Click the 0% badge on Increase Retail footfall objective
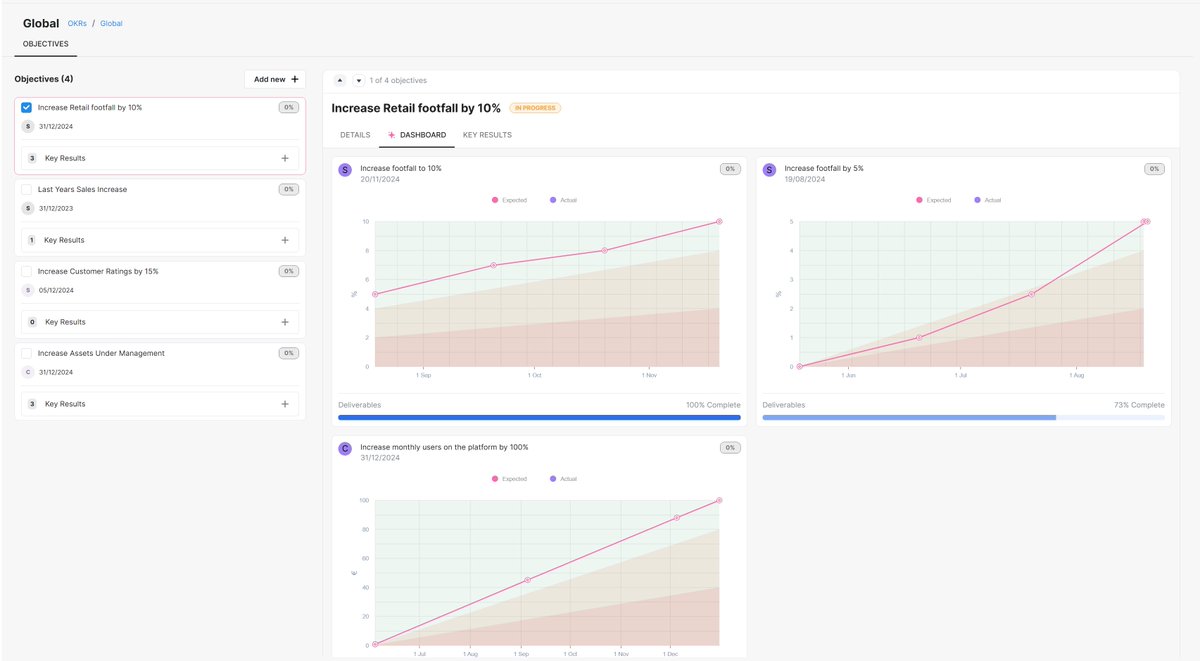The height and width of the screenshot is (661, 1200). point(288,107)
